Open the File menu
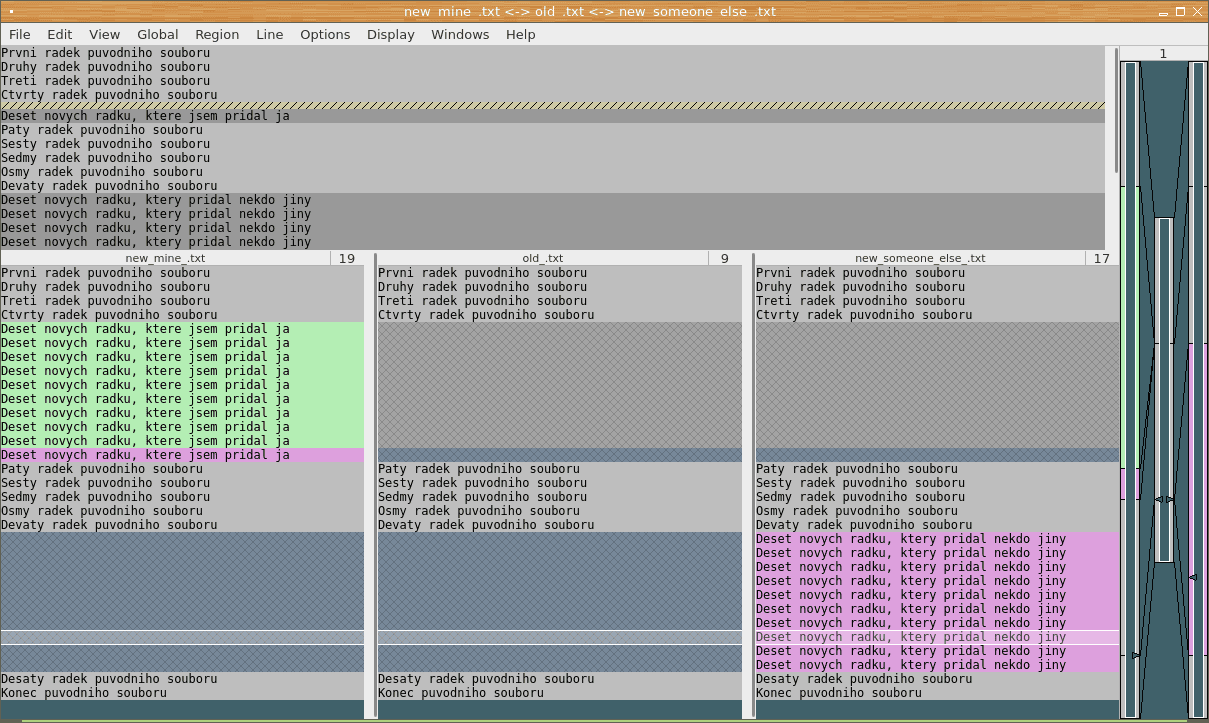The width and height of the screenshot is (1209, 723). [x=19, y=34]
